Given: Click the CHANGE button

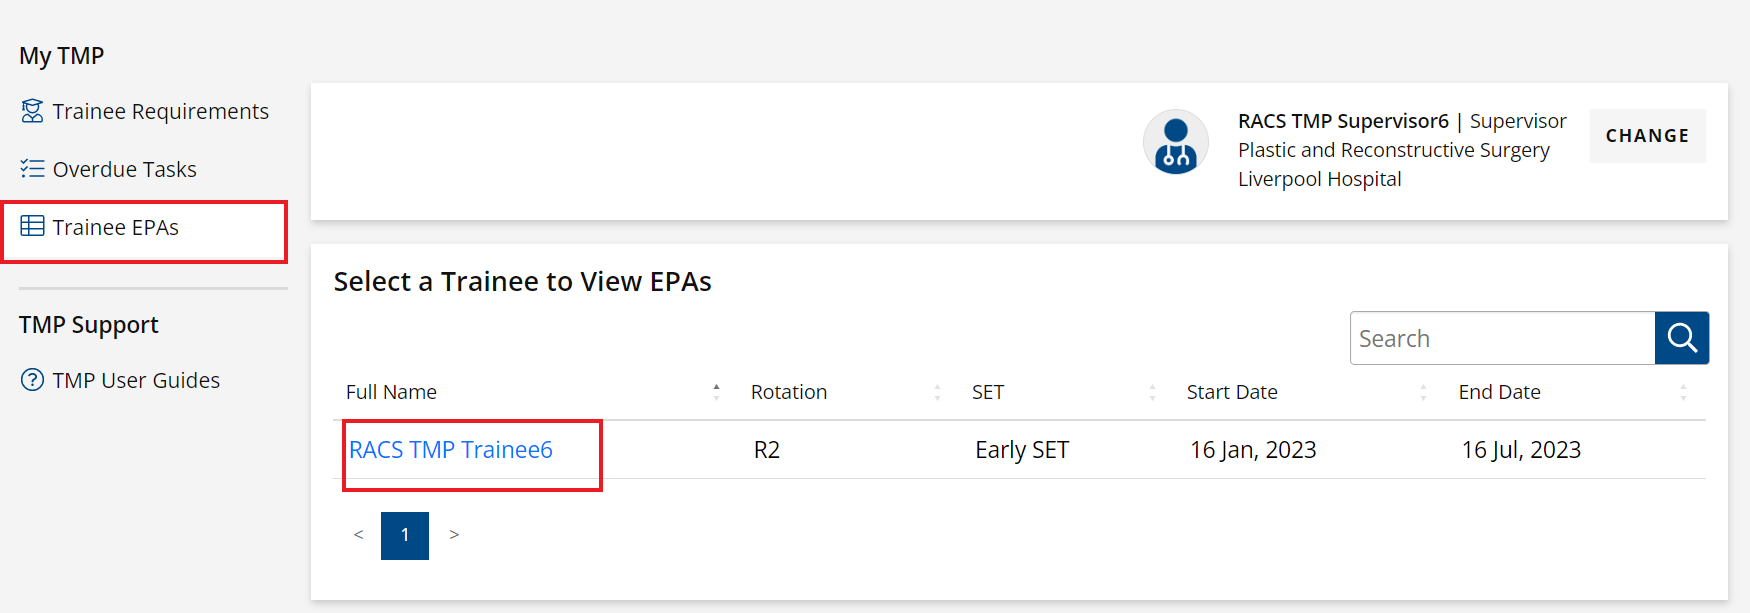Looking at the screenshot, I should (x=1647, y=136).
